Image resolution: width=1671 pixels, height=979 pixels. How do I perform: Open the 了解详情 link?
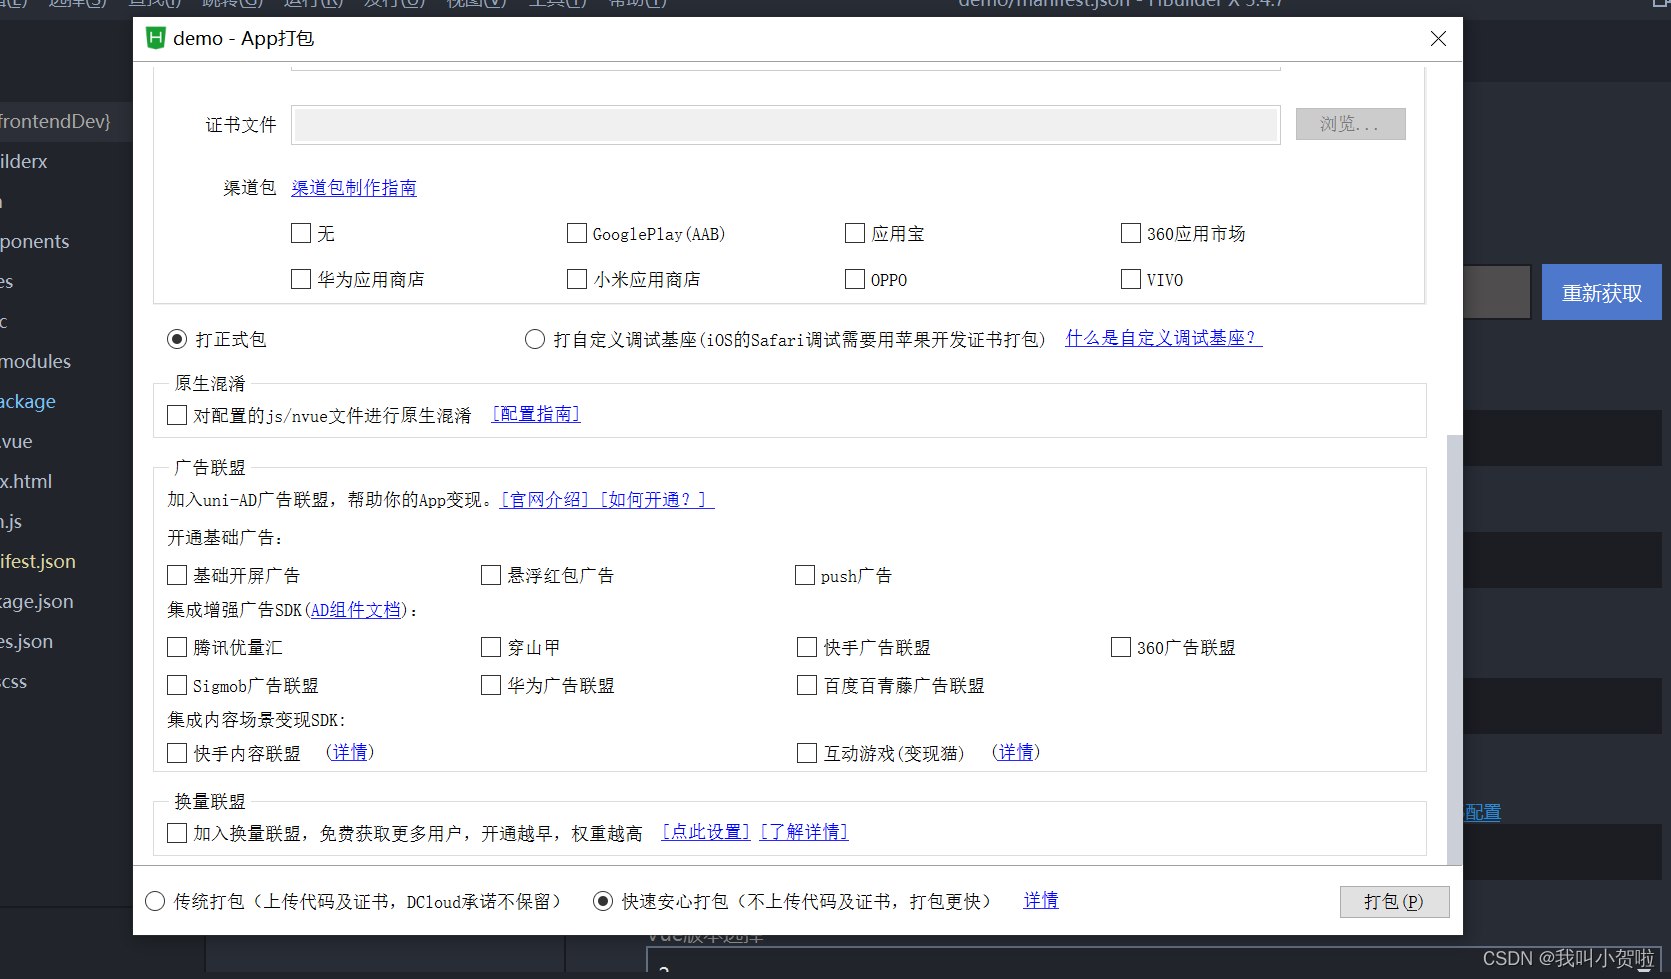tap(804, 832)
